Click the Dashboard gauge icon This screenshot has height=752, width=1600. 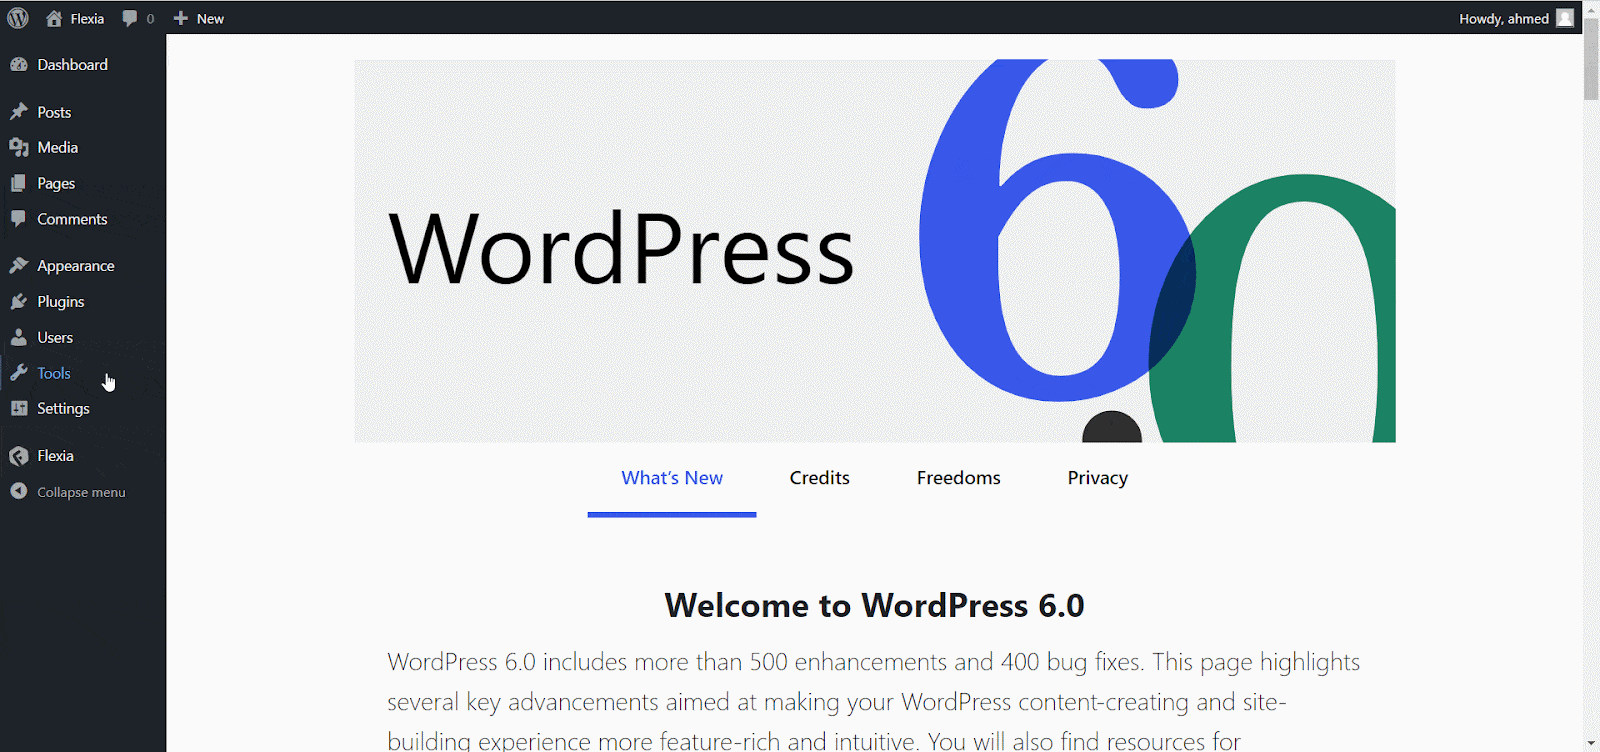coord(18,64)
